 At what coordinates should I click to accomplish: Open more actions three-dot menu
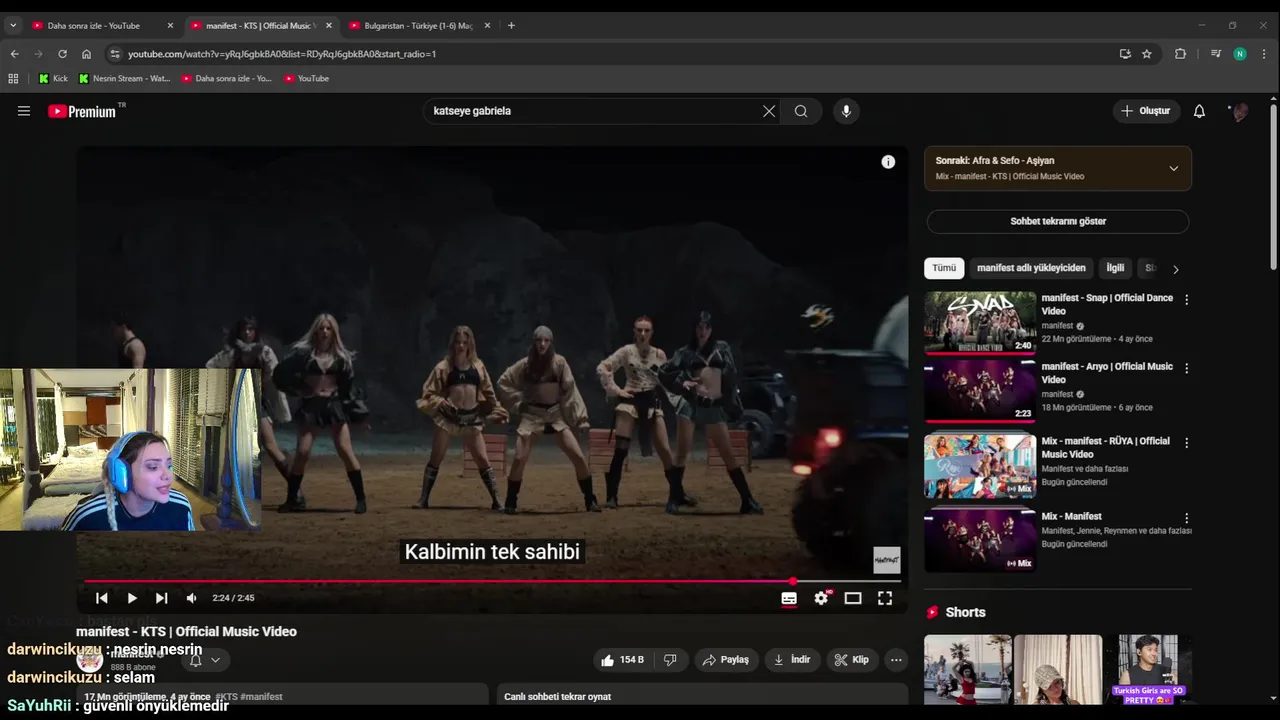[896, 660]
